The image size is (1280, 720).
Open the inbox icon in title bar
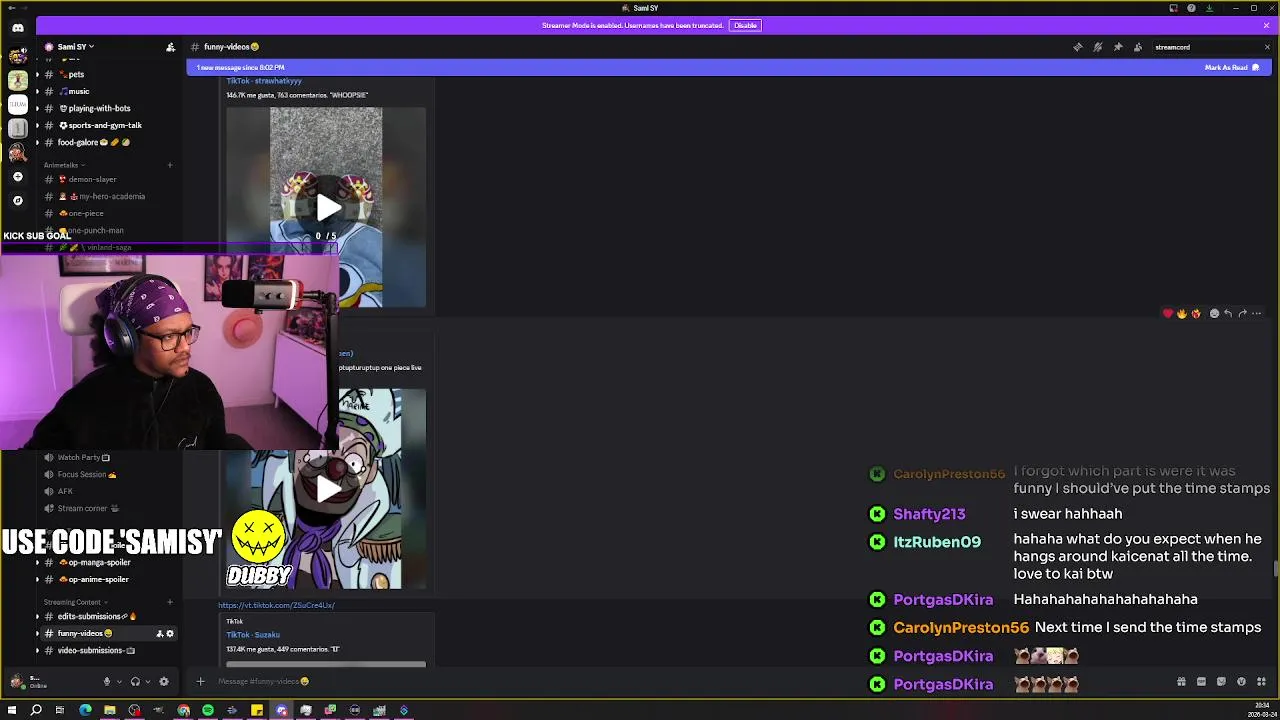point(1174,8)
